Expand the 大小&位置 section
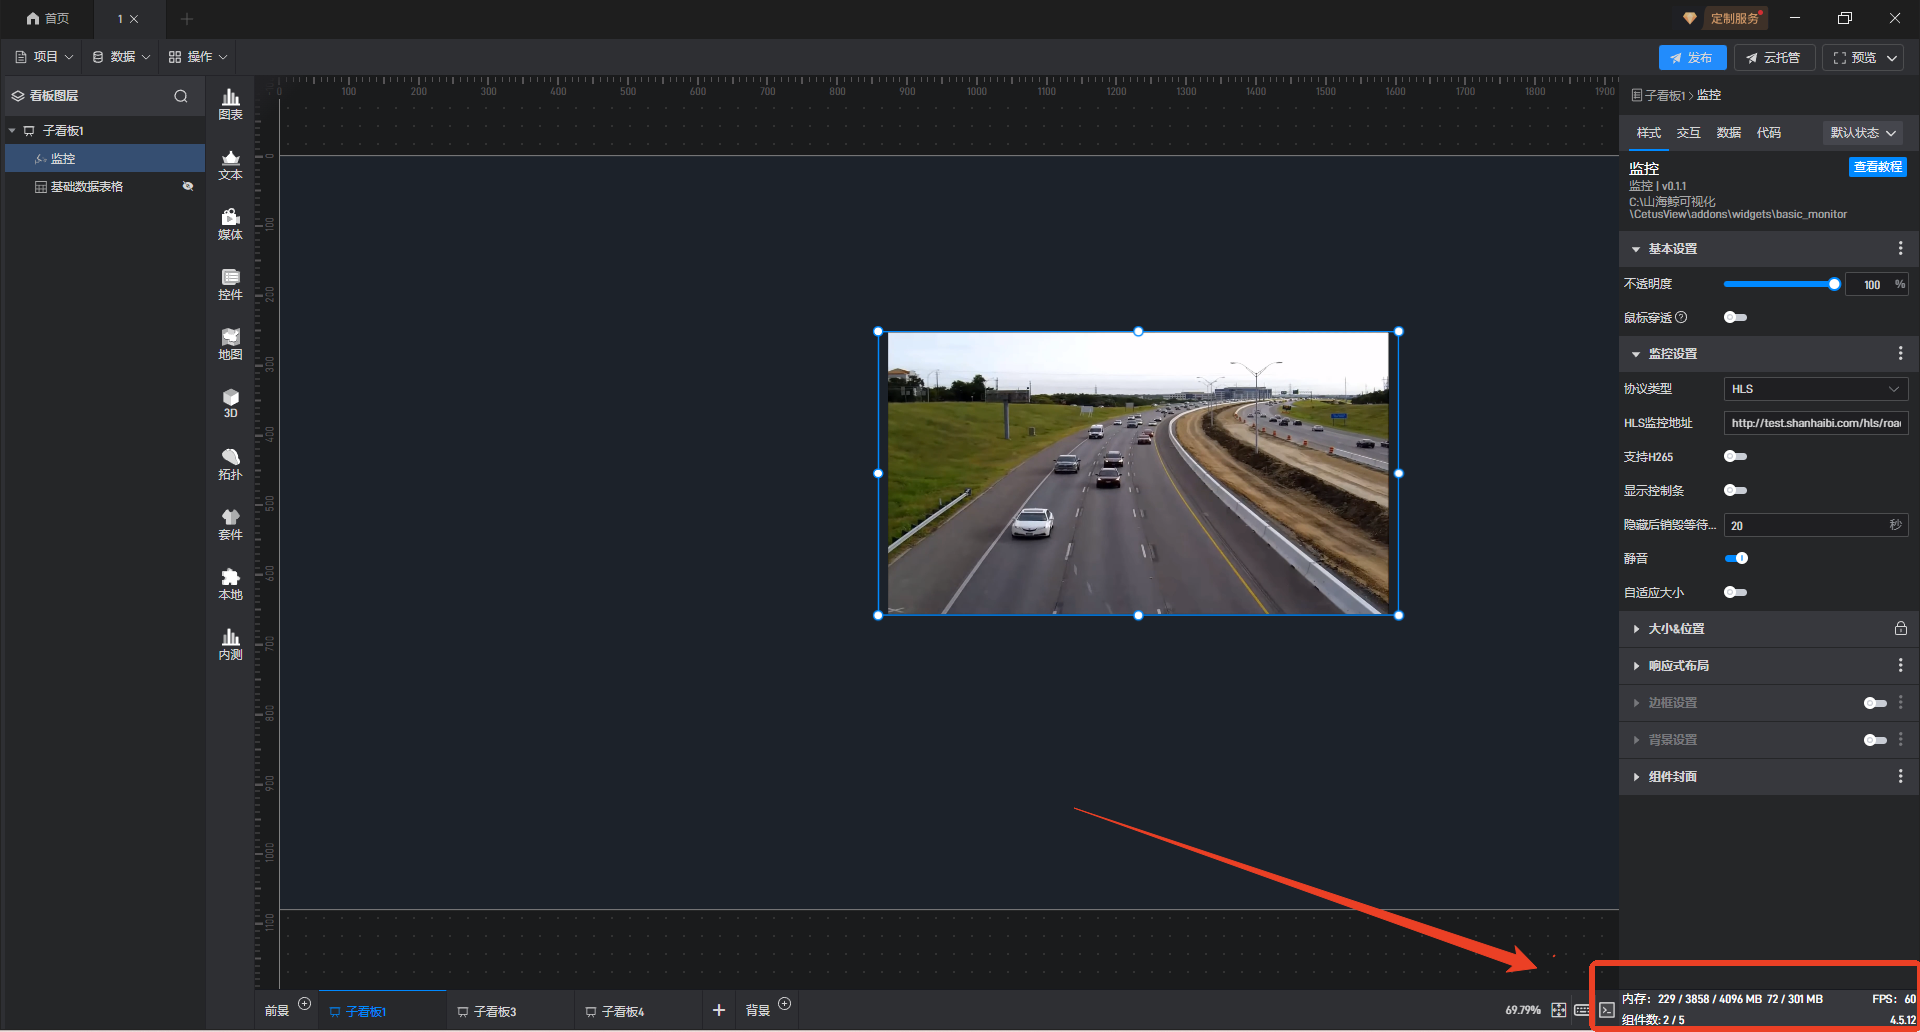The height and width of the screenshot is (1032, 1920). pos(1677,629)
